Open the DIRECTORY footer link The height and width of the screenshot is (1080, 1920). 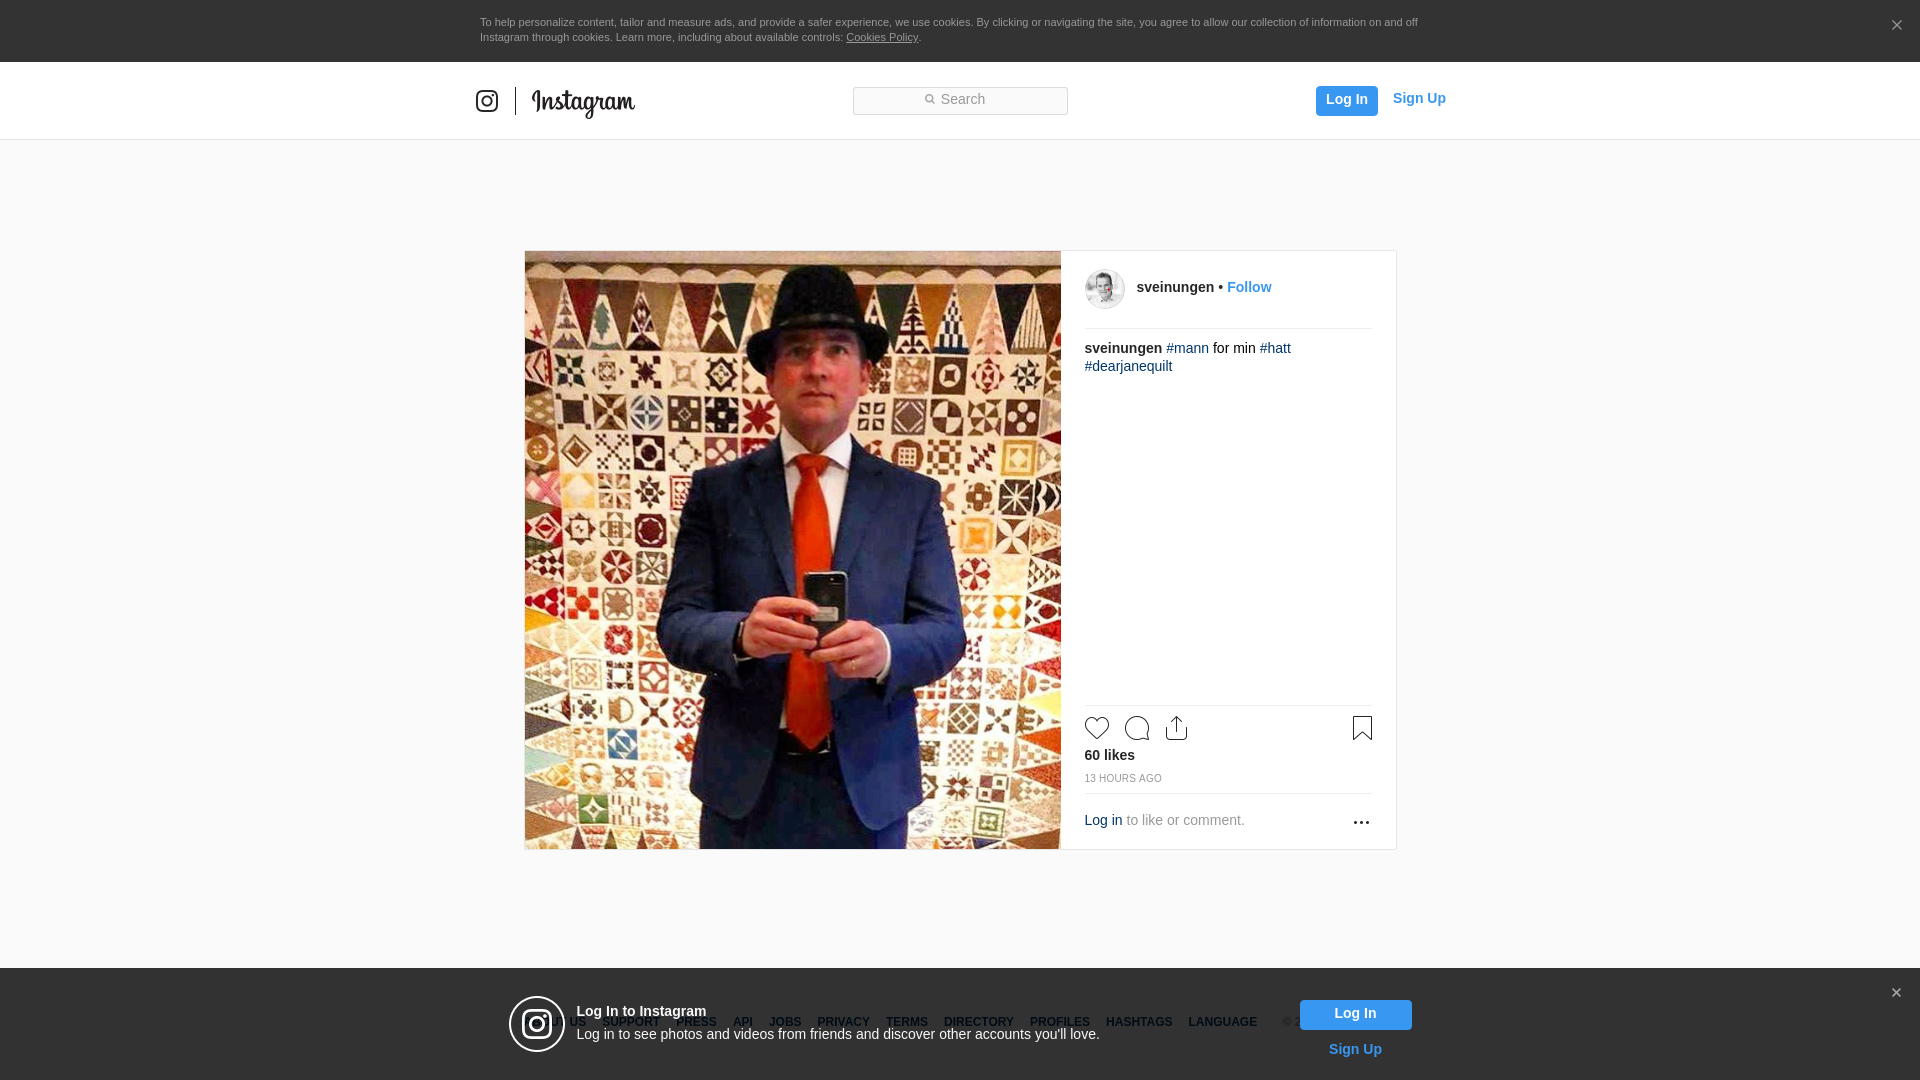[x=979, y=1022]
